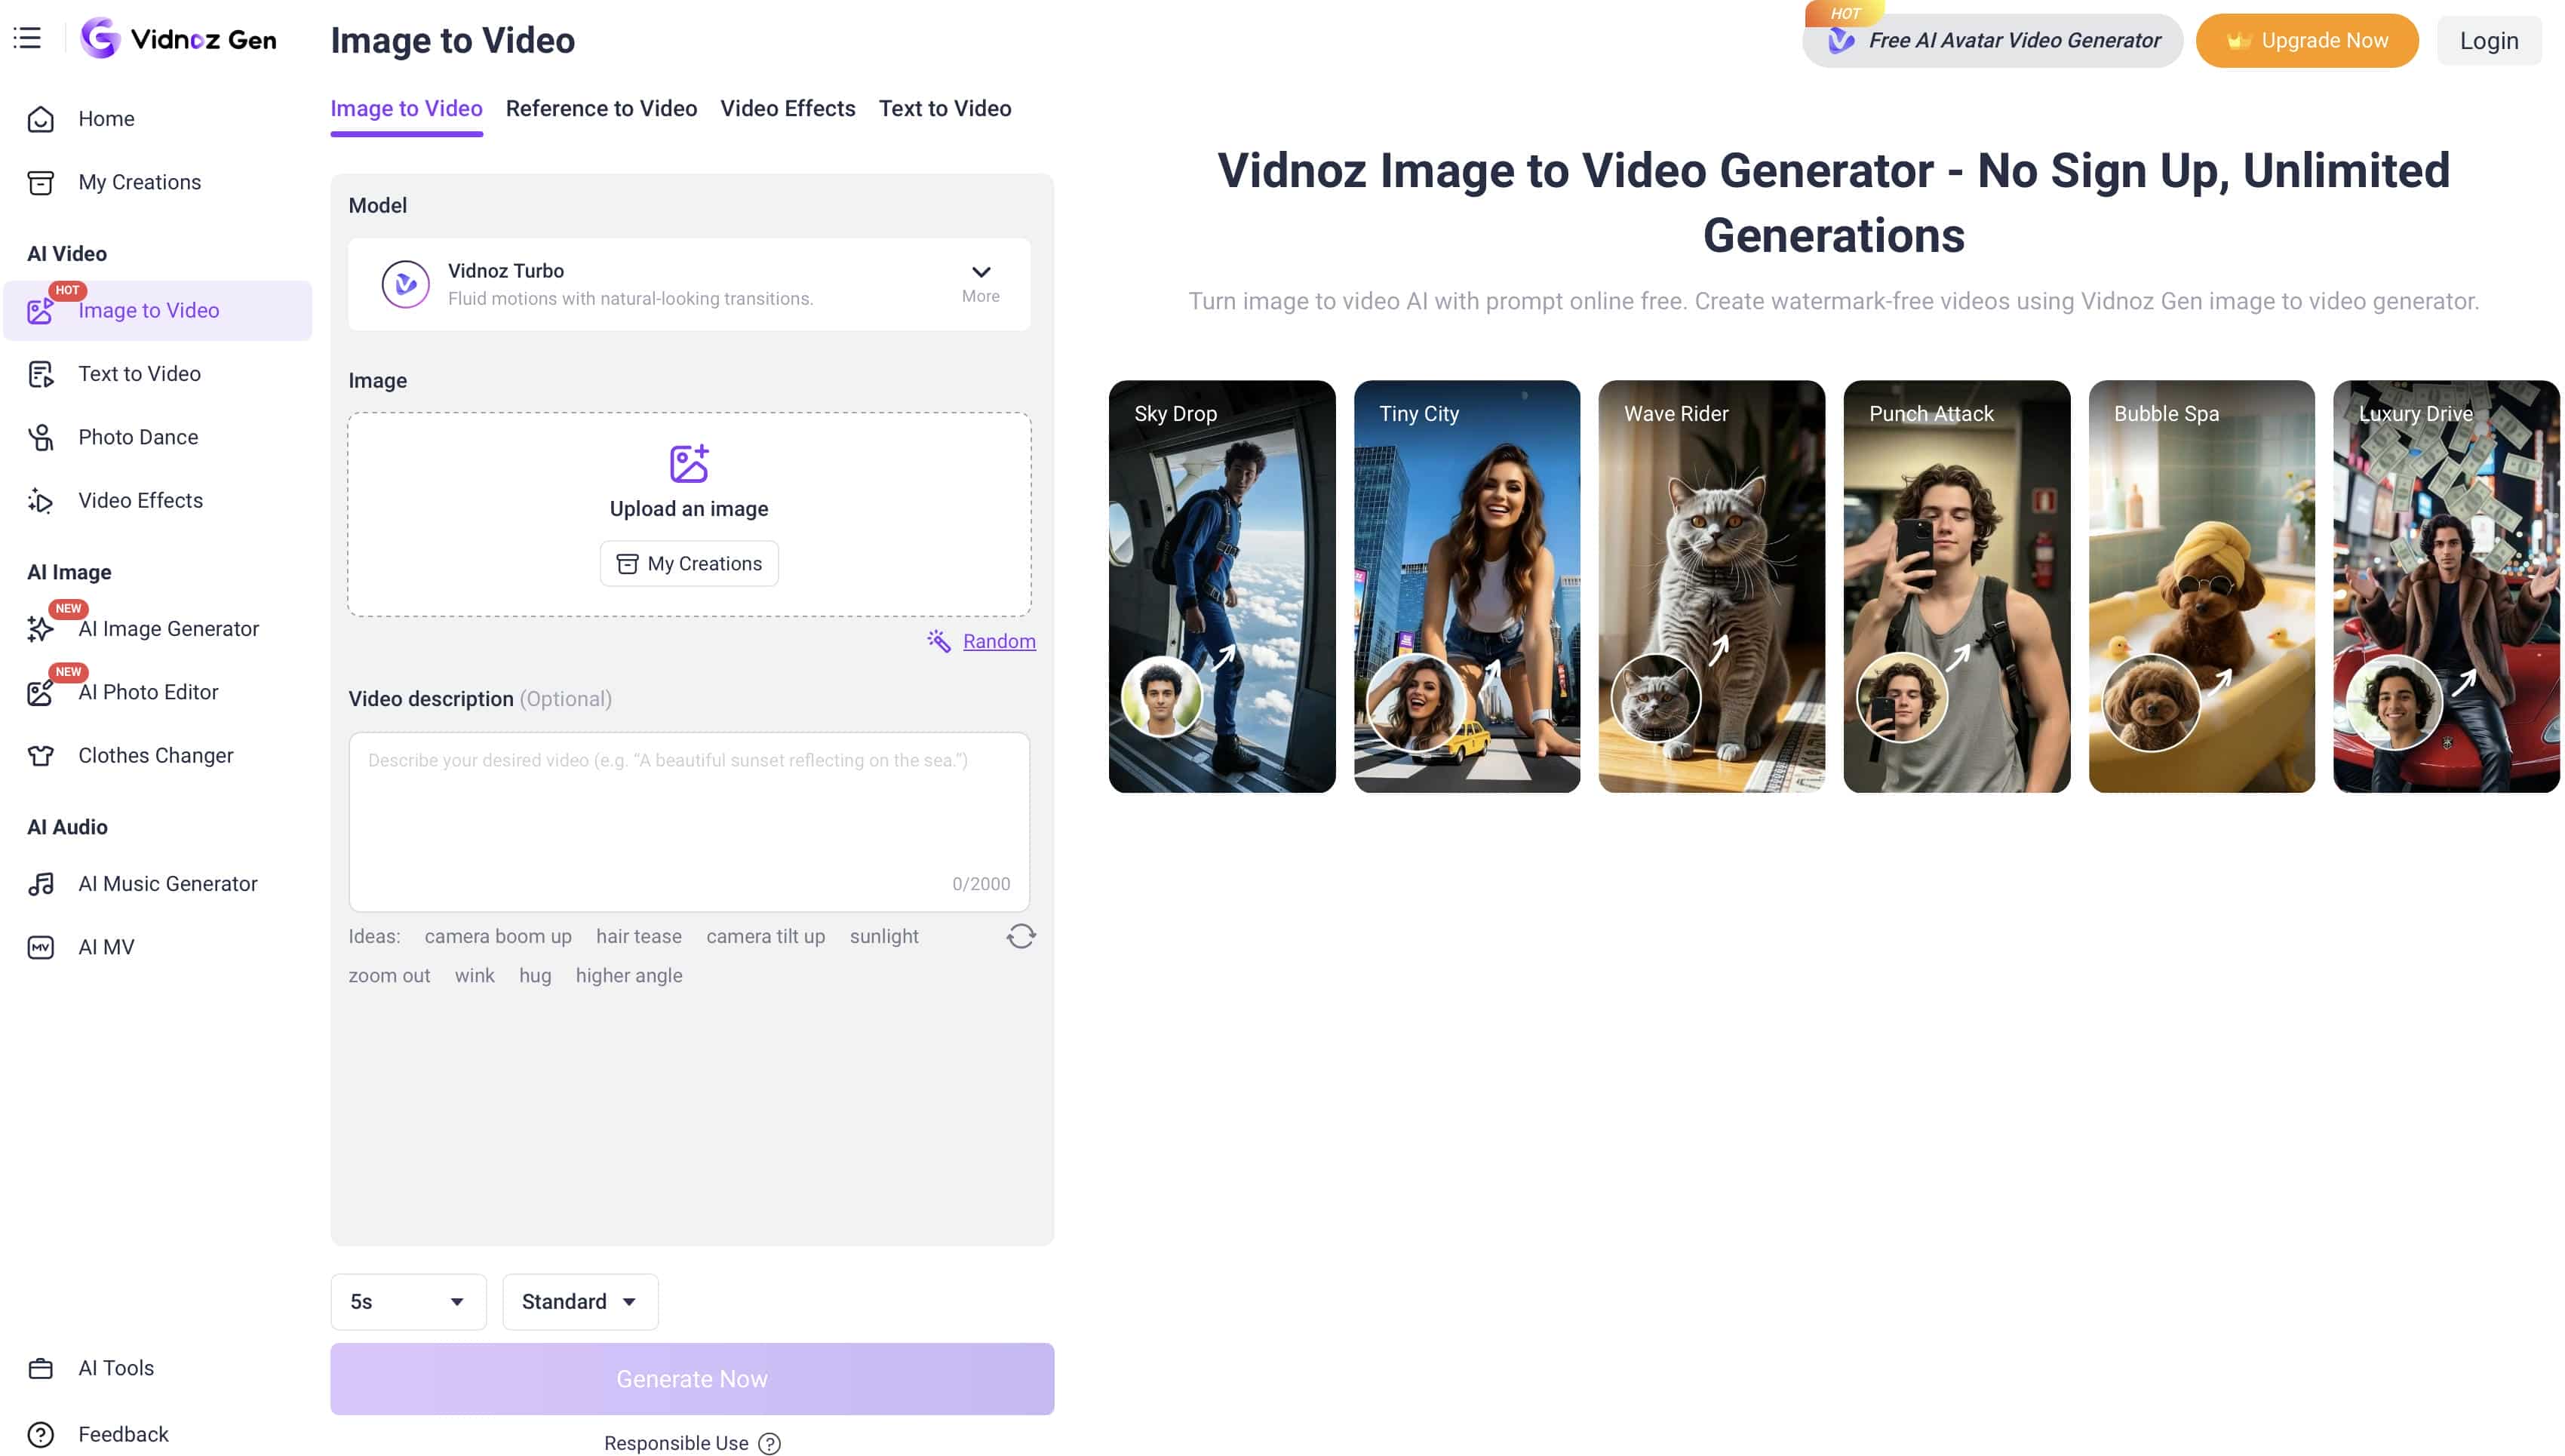Add 'camera boom up' idea
This screenshot has height=1456, width=2565.
pyautogui.click(x=498, y=936)
